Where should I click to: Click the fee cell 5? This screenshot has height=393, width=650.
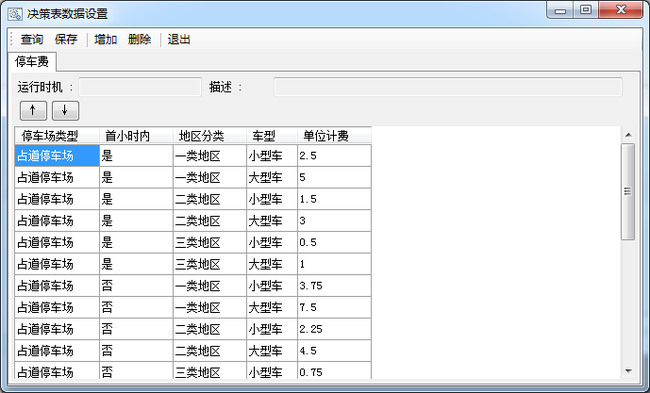click(334, 177)
